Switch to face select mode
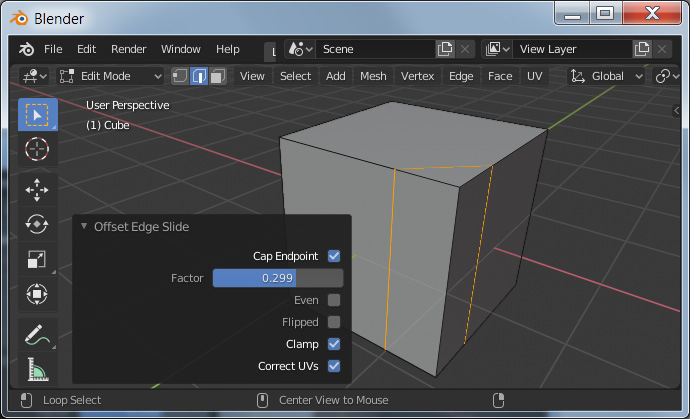The image size is (690, 419). pos(217,76)
